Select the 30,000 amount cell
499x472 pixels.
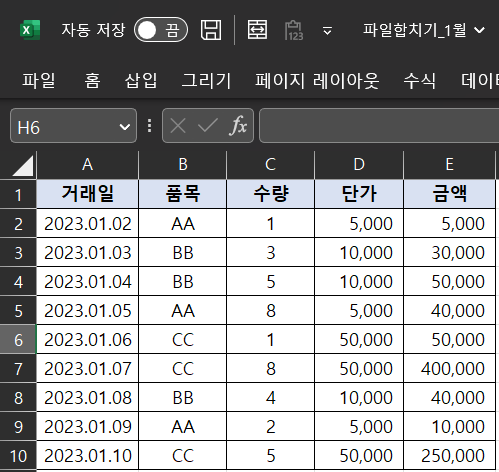[x=449, y=252]
